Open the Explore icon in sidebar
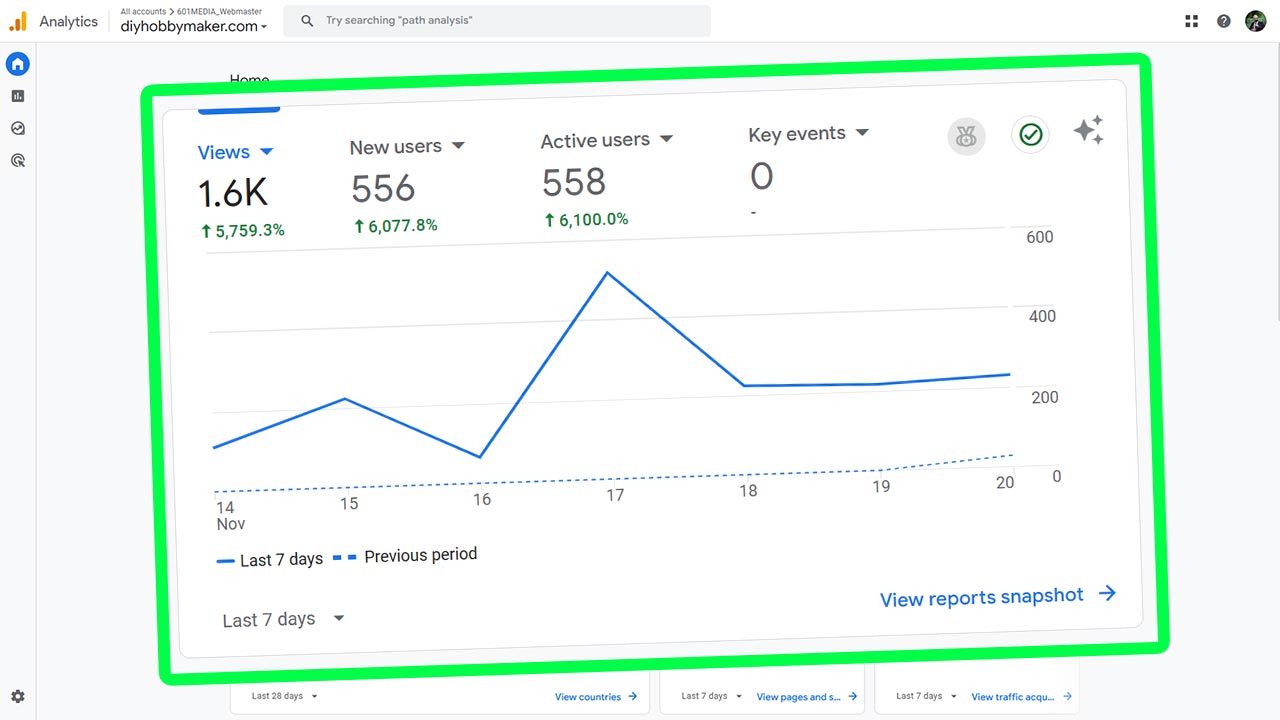1280x720 pixels. [17, 128]
